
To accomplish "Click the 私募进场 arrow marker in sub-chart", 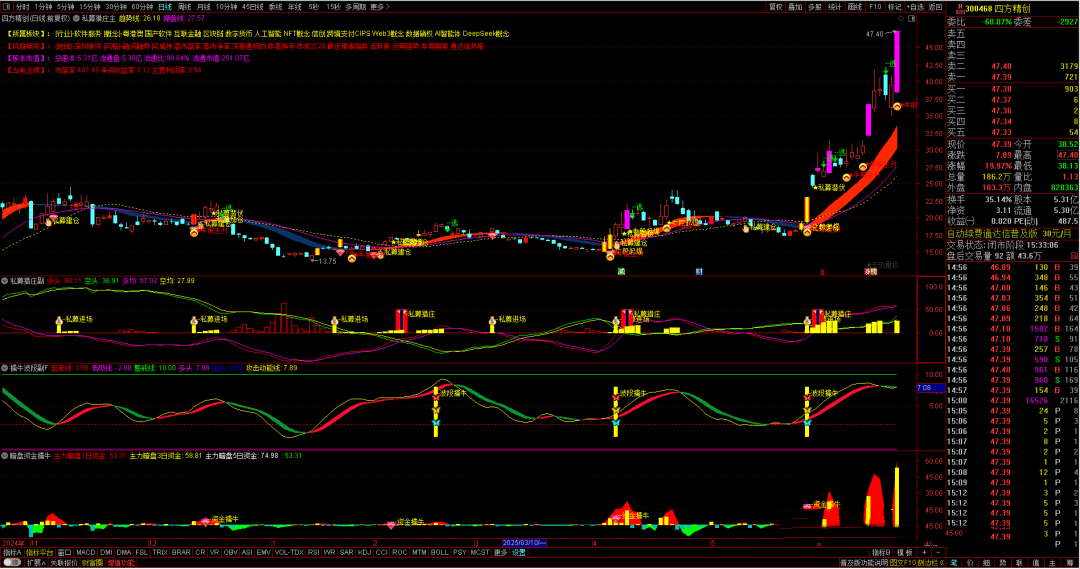I will [x=59, y=322].
